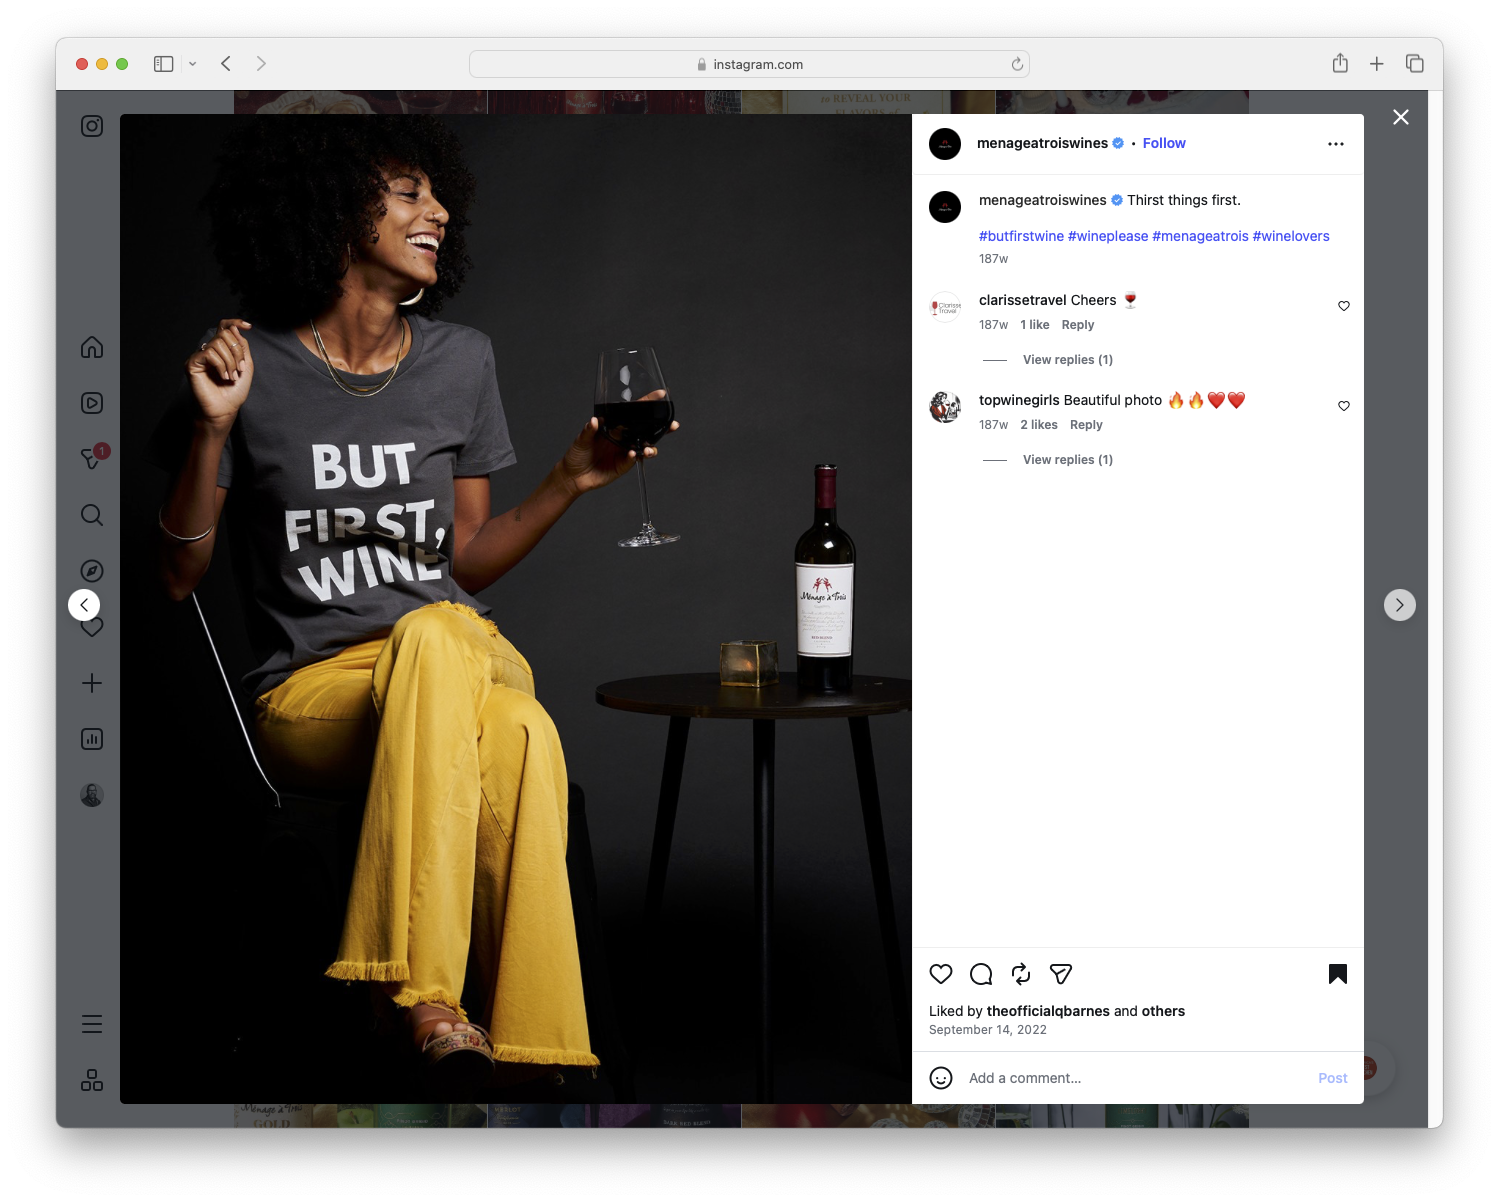Open the Safari sidebar dropdown chevron
This screenshot has height=1202, width=1499.
click(193, 63)
